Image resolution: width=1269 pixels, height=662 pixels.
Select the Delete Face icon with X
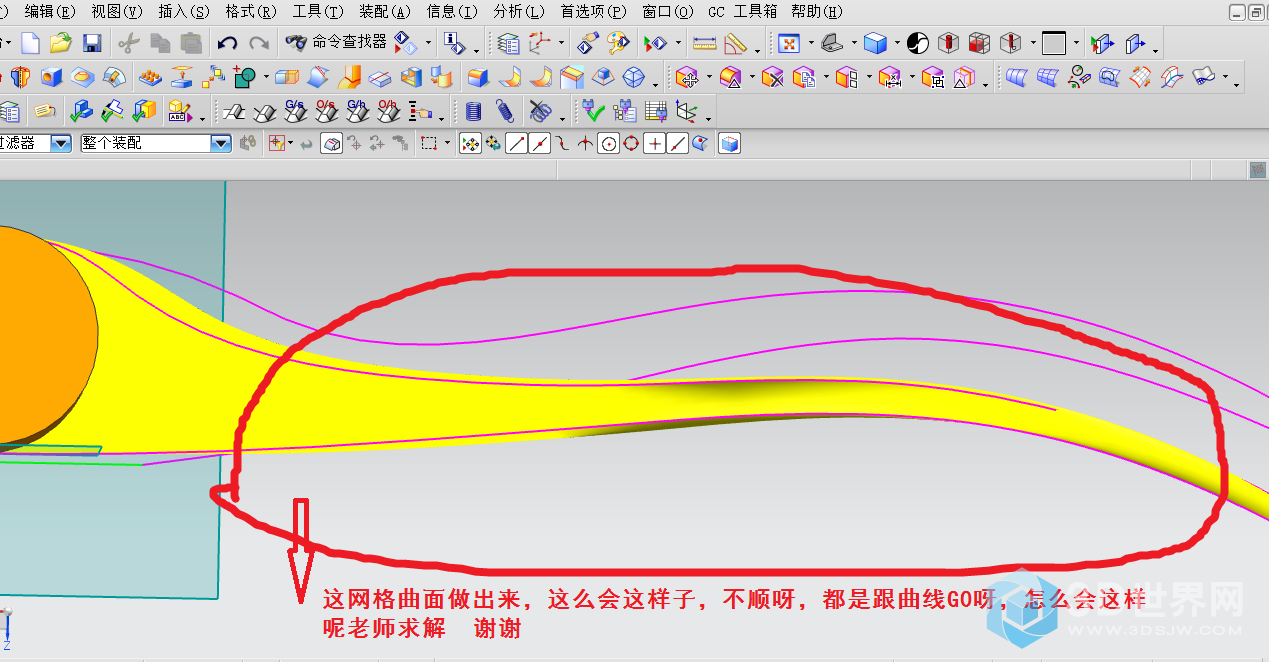771,76
